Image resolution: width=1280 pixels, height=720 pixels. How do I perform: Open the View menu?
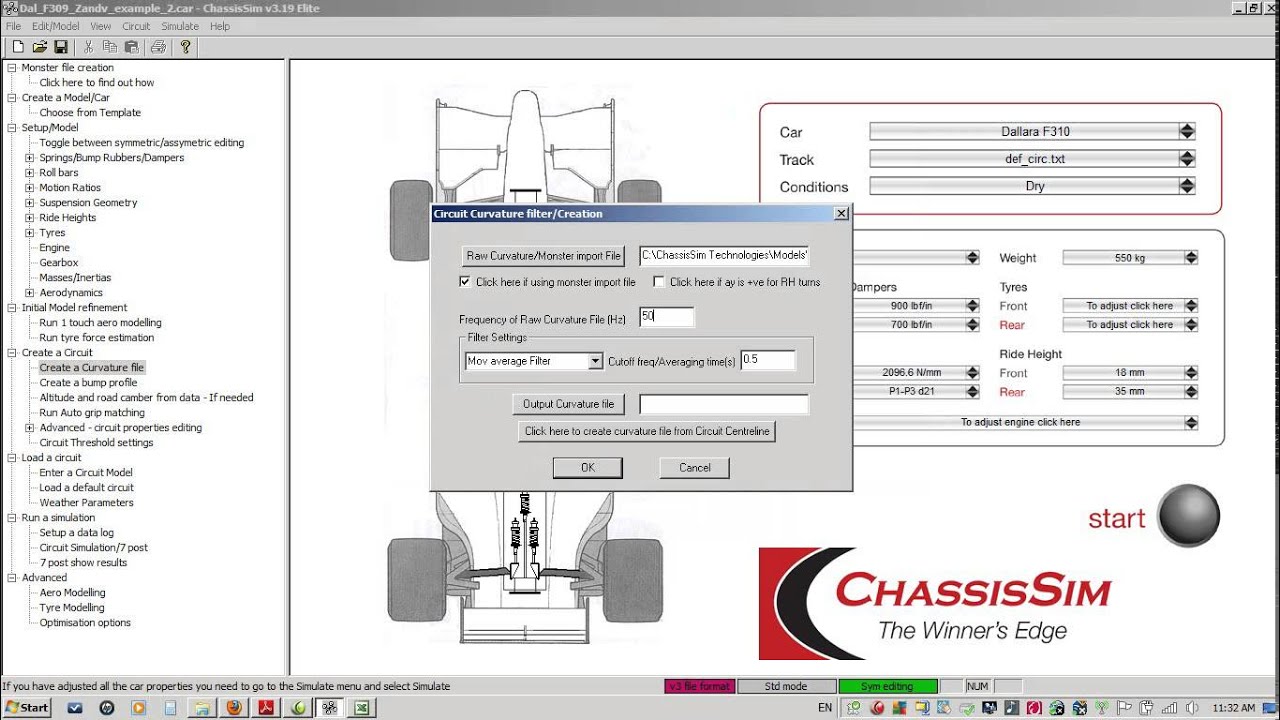pos(101,26)
